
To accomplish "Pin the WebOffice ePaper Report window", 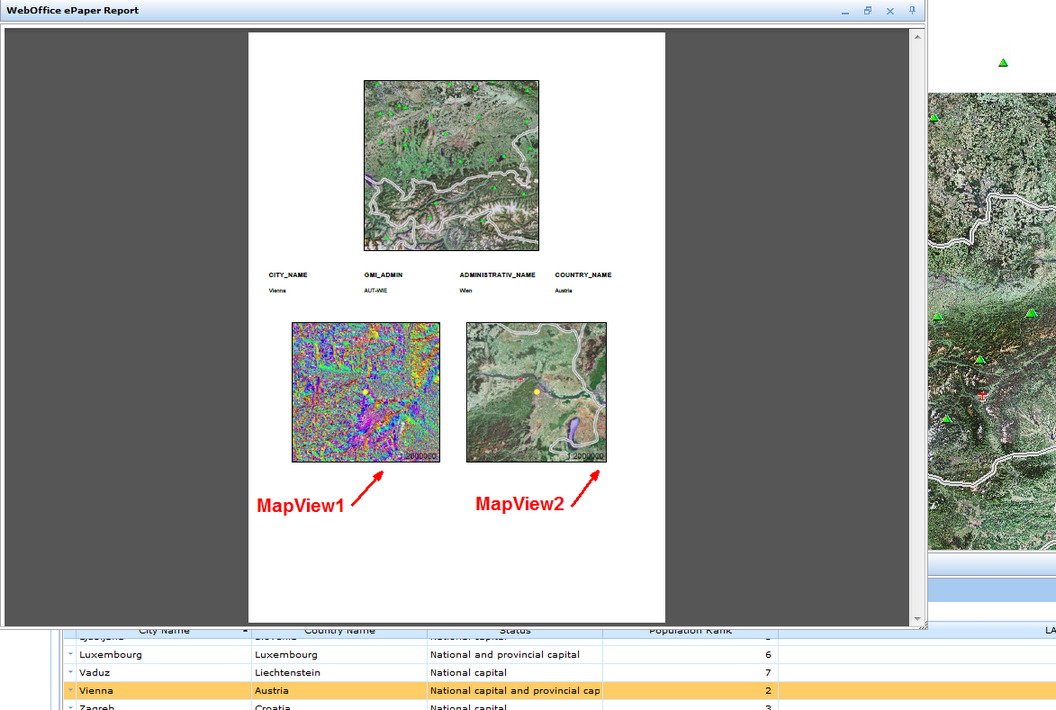I will tap(911, 10).
